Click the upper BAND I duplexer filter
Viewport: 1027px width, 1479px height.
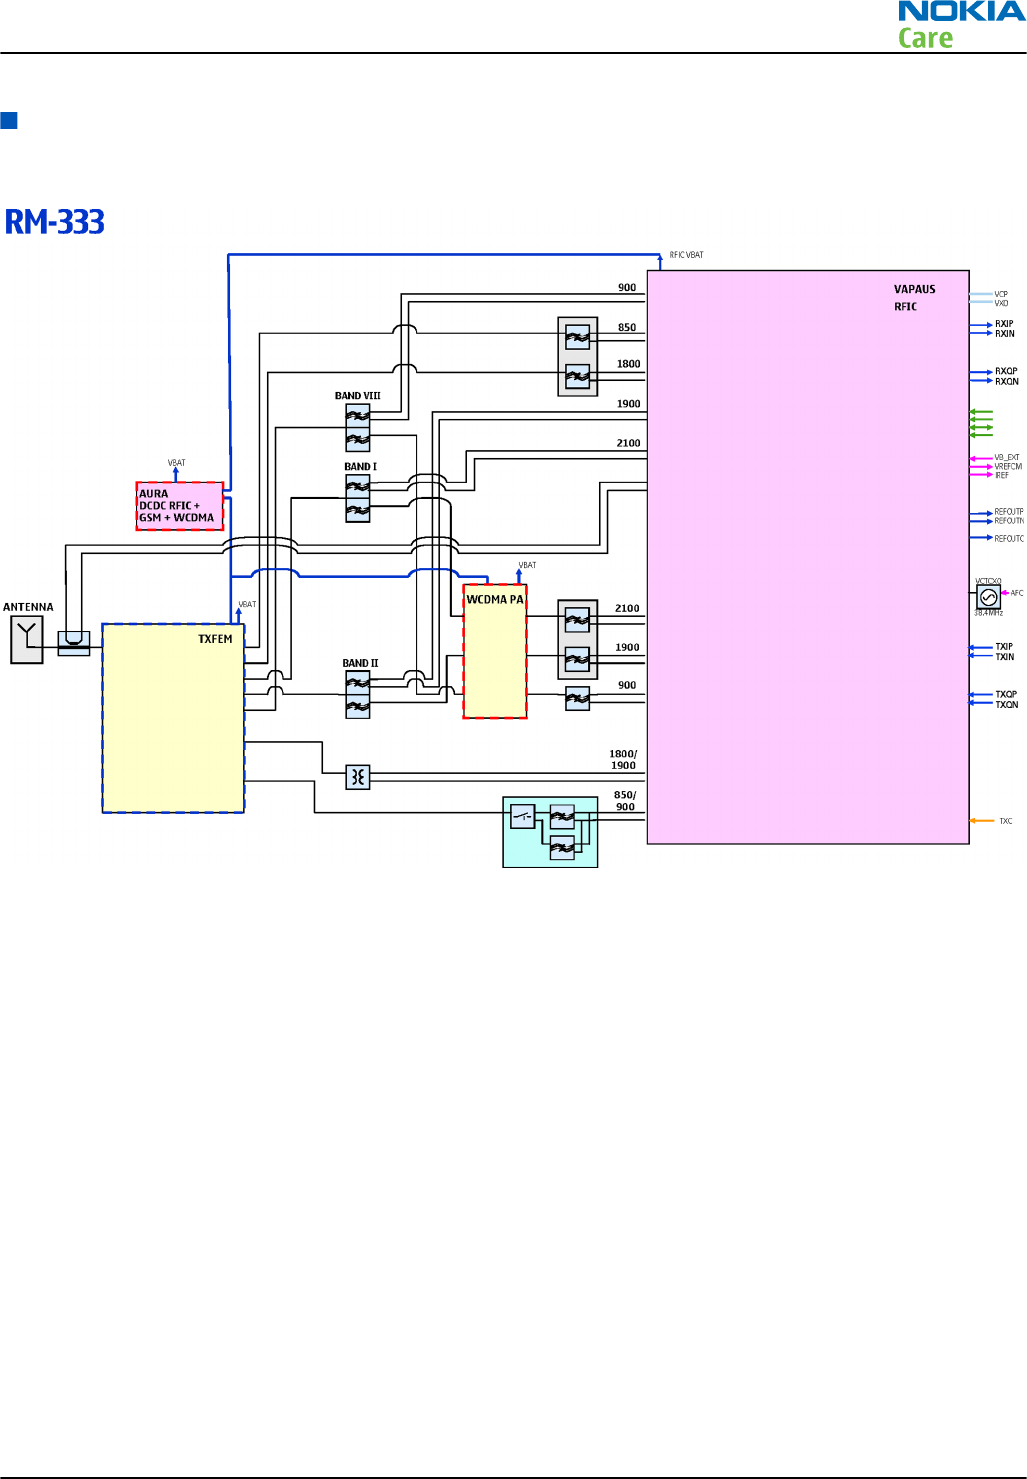358,487
